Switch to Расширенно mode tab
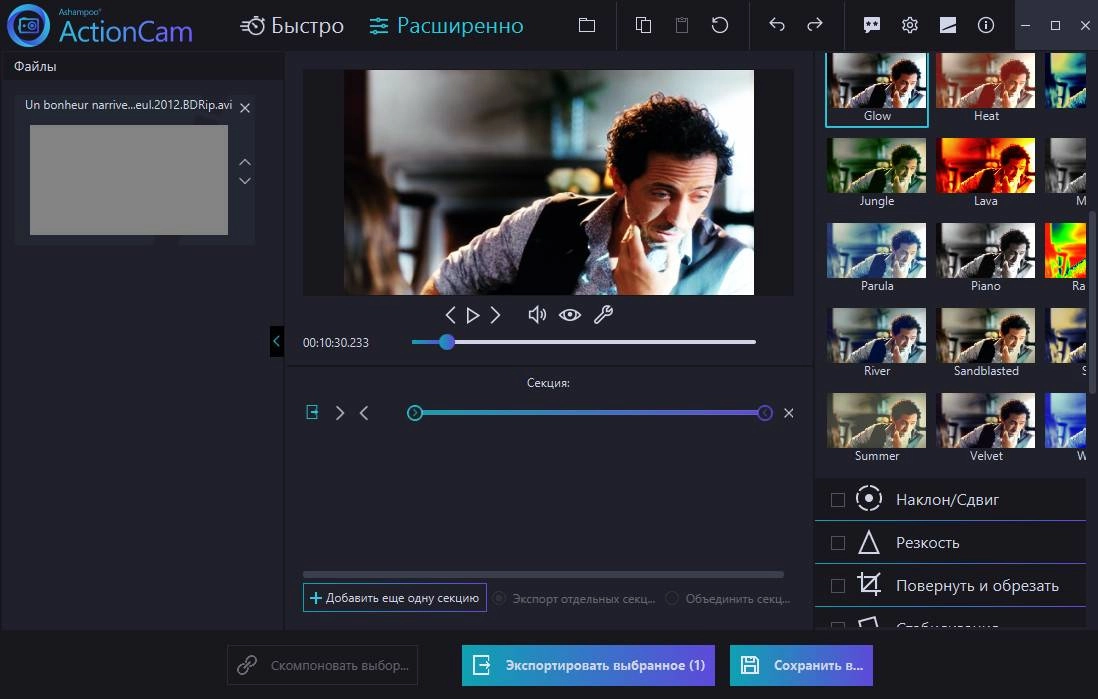This screenshot has width=1098, height=699. pyautogui.click(x=446, y=26)
